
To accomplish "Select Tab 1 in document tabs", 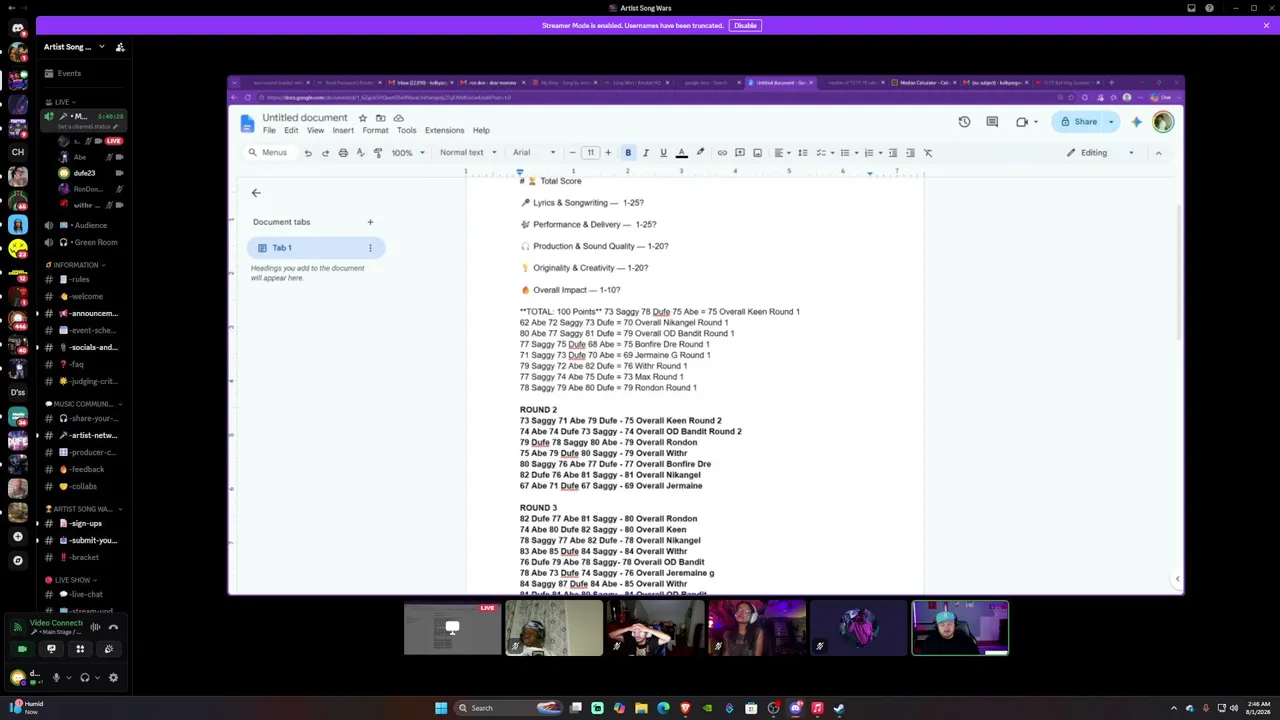I will coord(315,248).
